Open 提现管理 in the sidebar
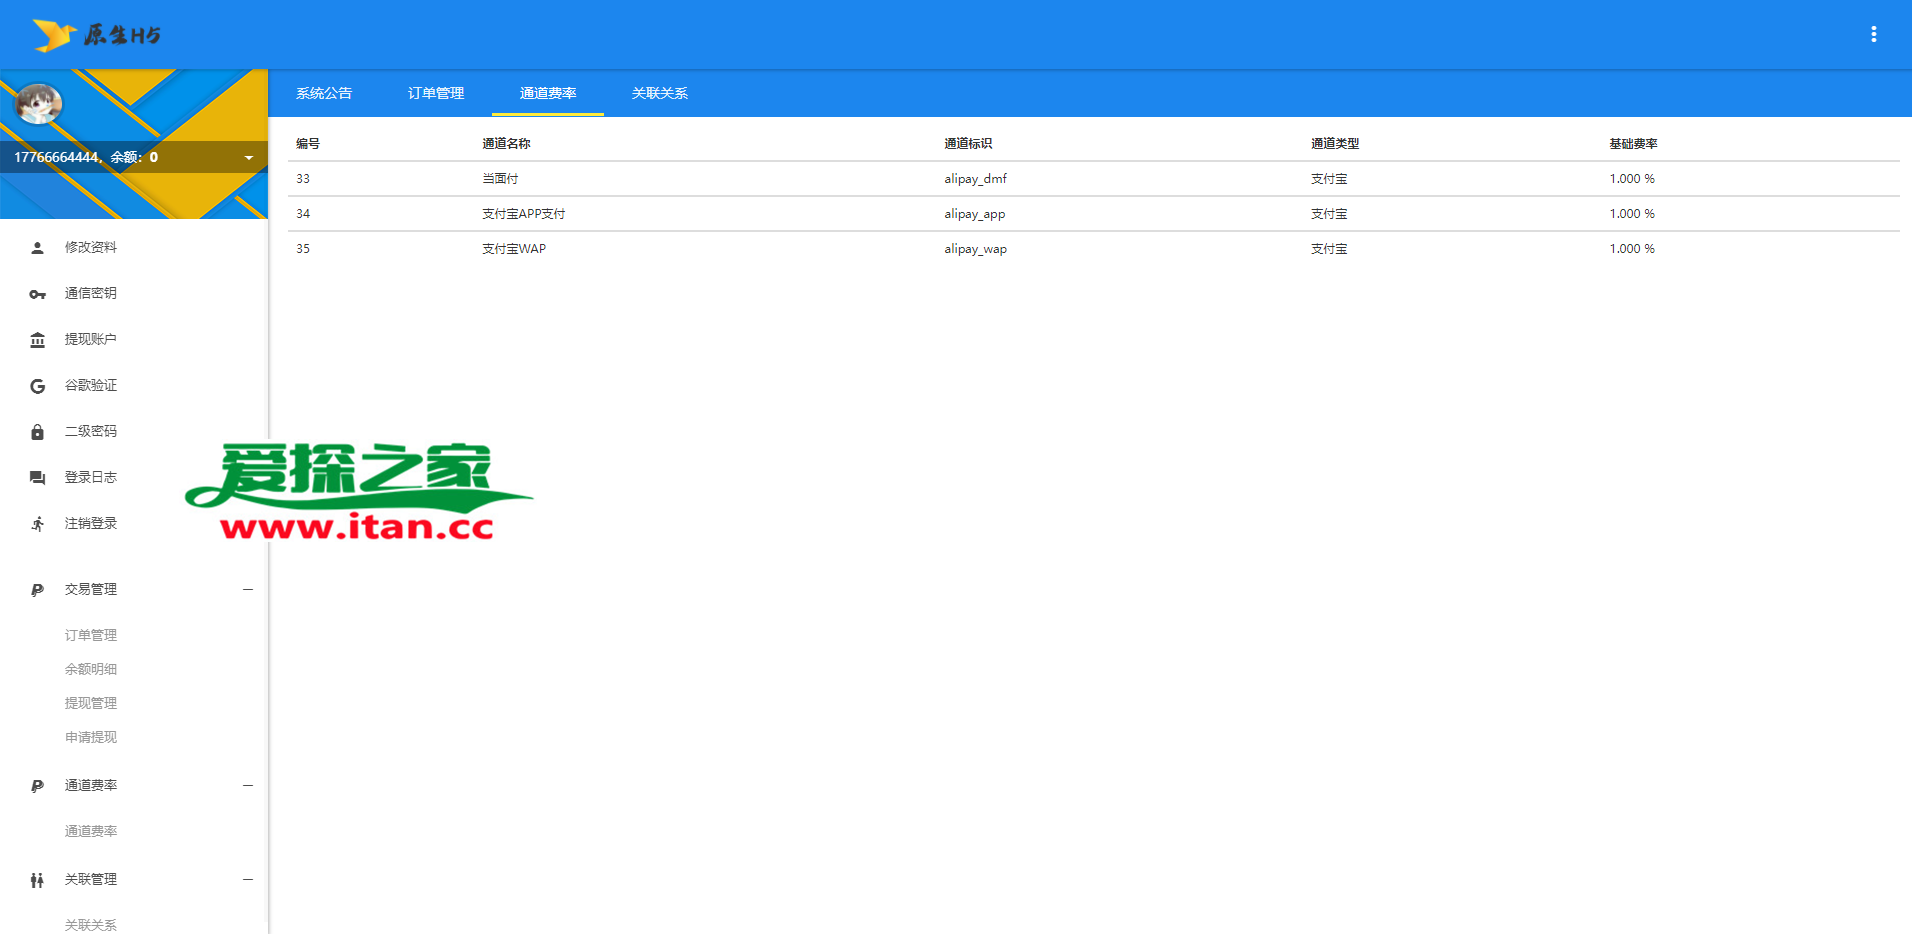 91,703
